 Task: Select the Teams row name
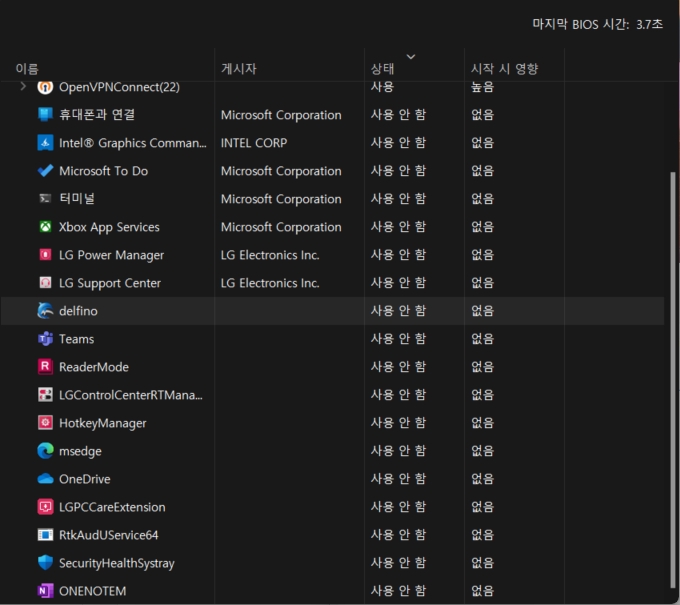pyautogui.click(x=76, y=339)
